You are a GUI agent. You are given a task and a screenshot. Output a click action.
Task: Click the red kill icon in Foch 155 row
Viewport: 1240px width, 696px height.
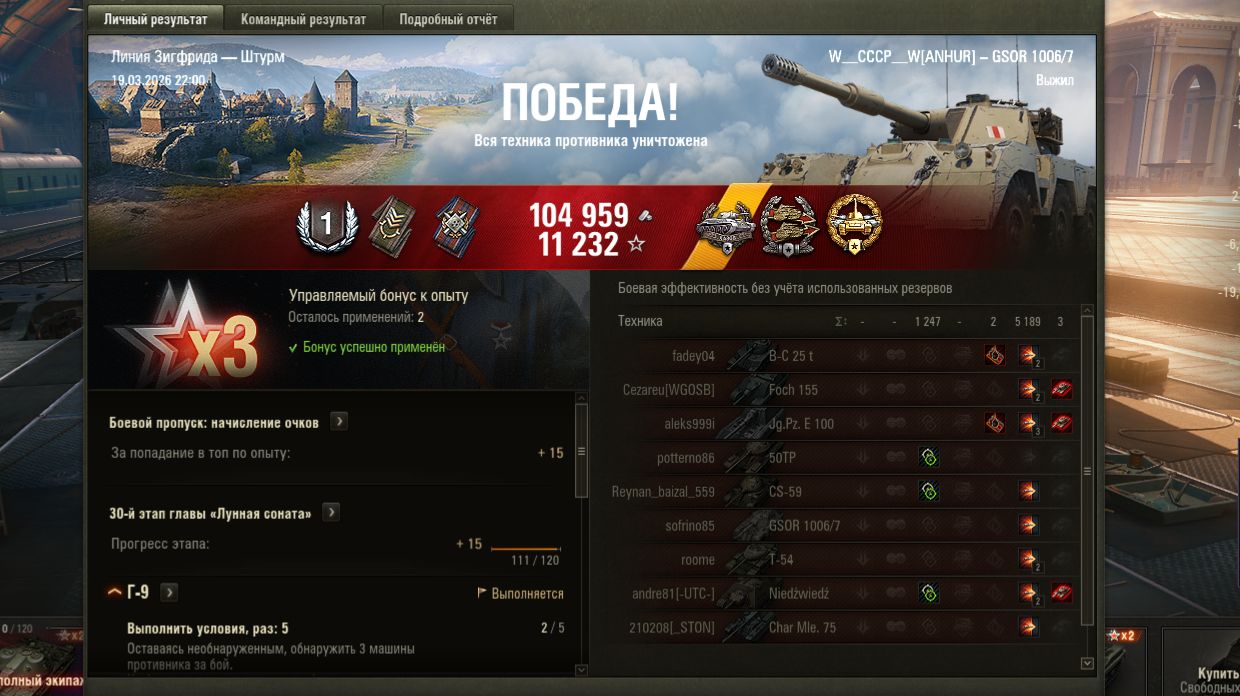(x=1061, y=390)
